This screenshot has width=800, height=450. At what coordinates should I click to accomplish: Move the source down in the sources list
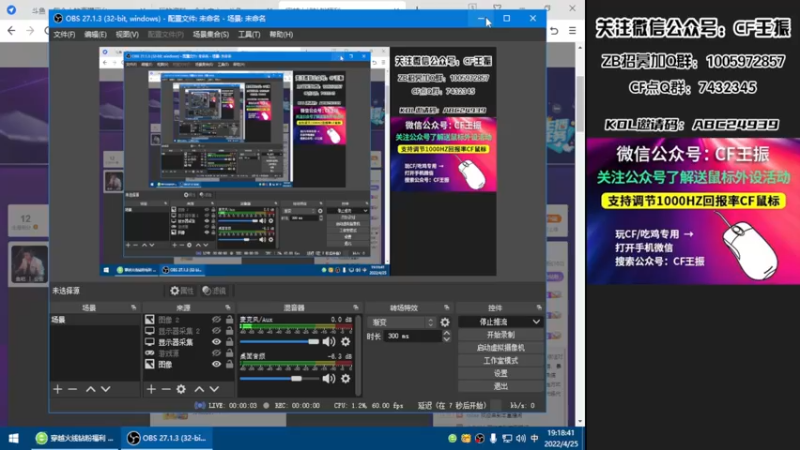214,389
